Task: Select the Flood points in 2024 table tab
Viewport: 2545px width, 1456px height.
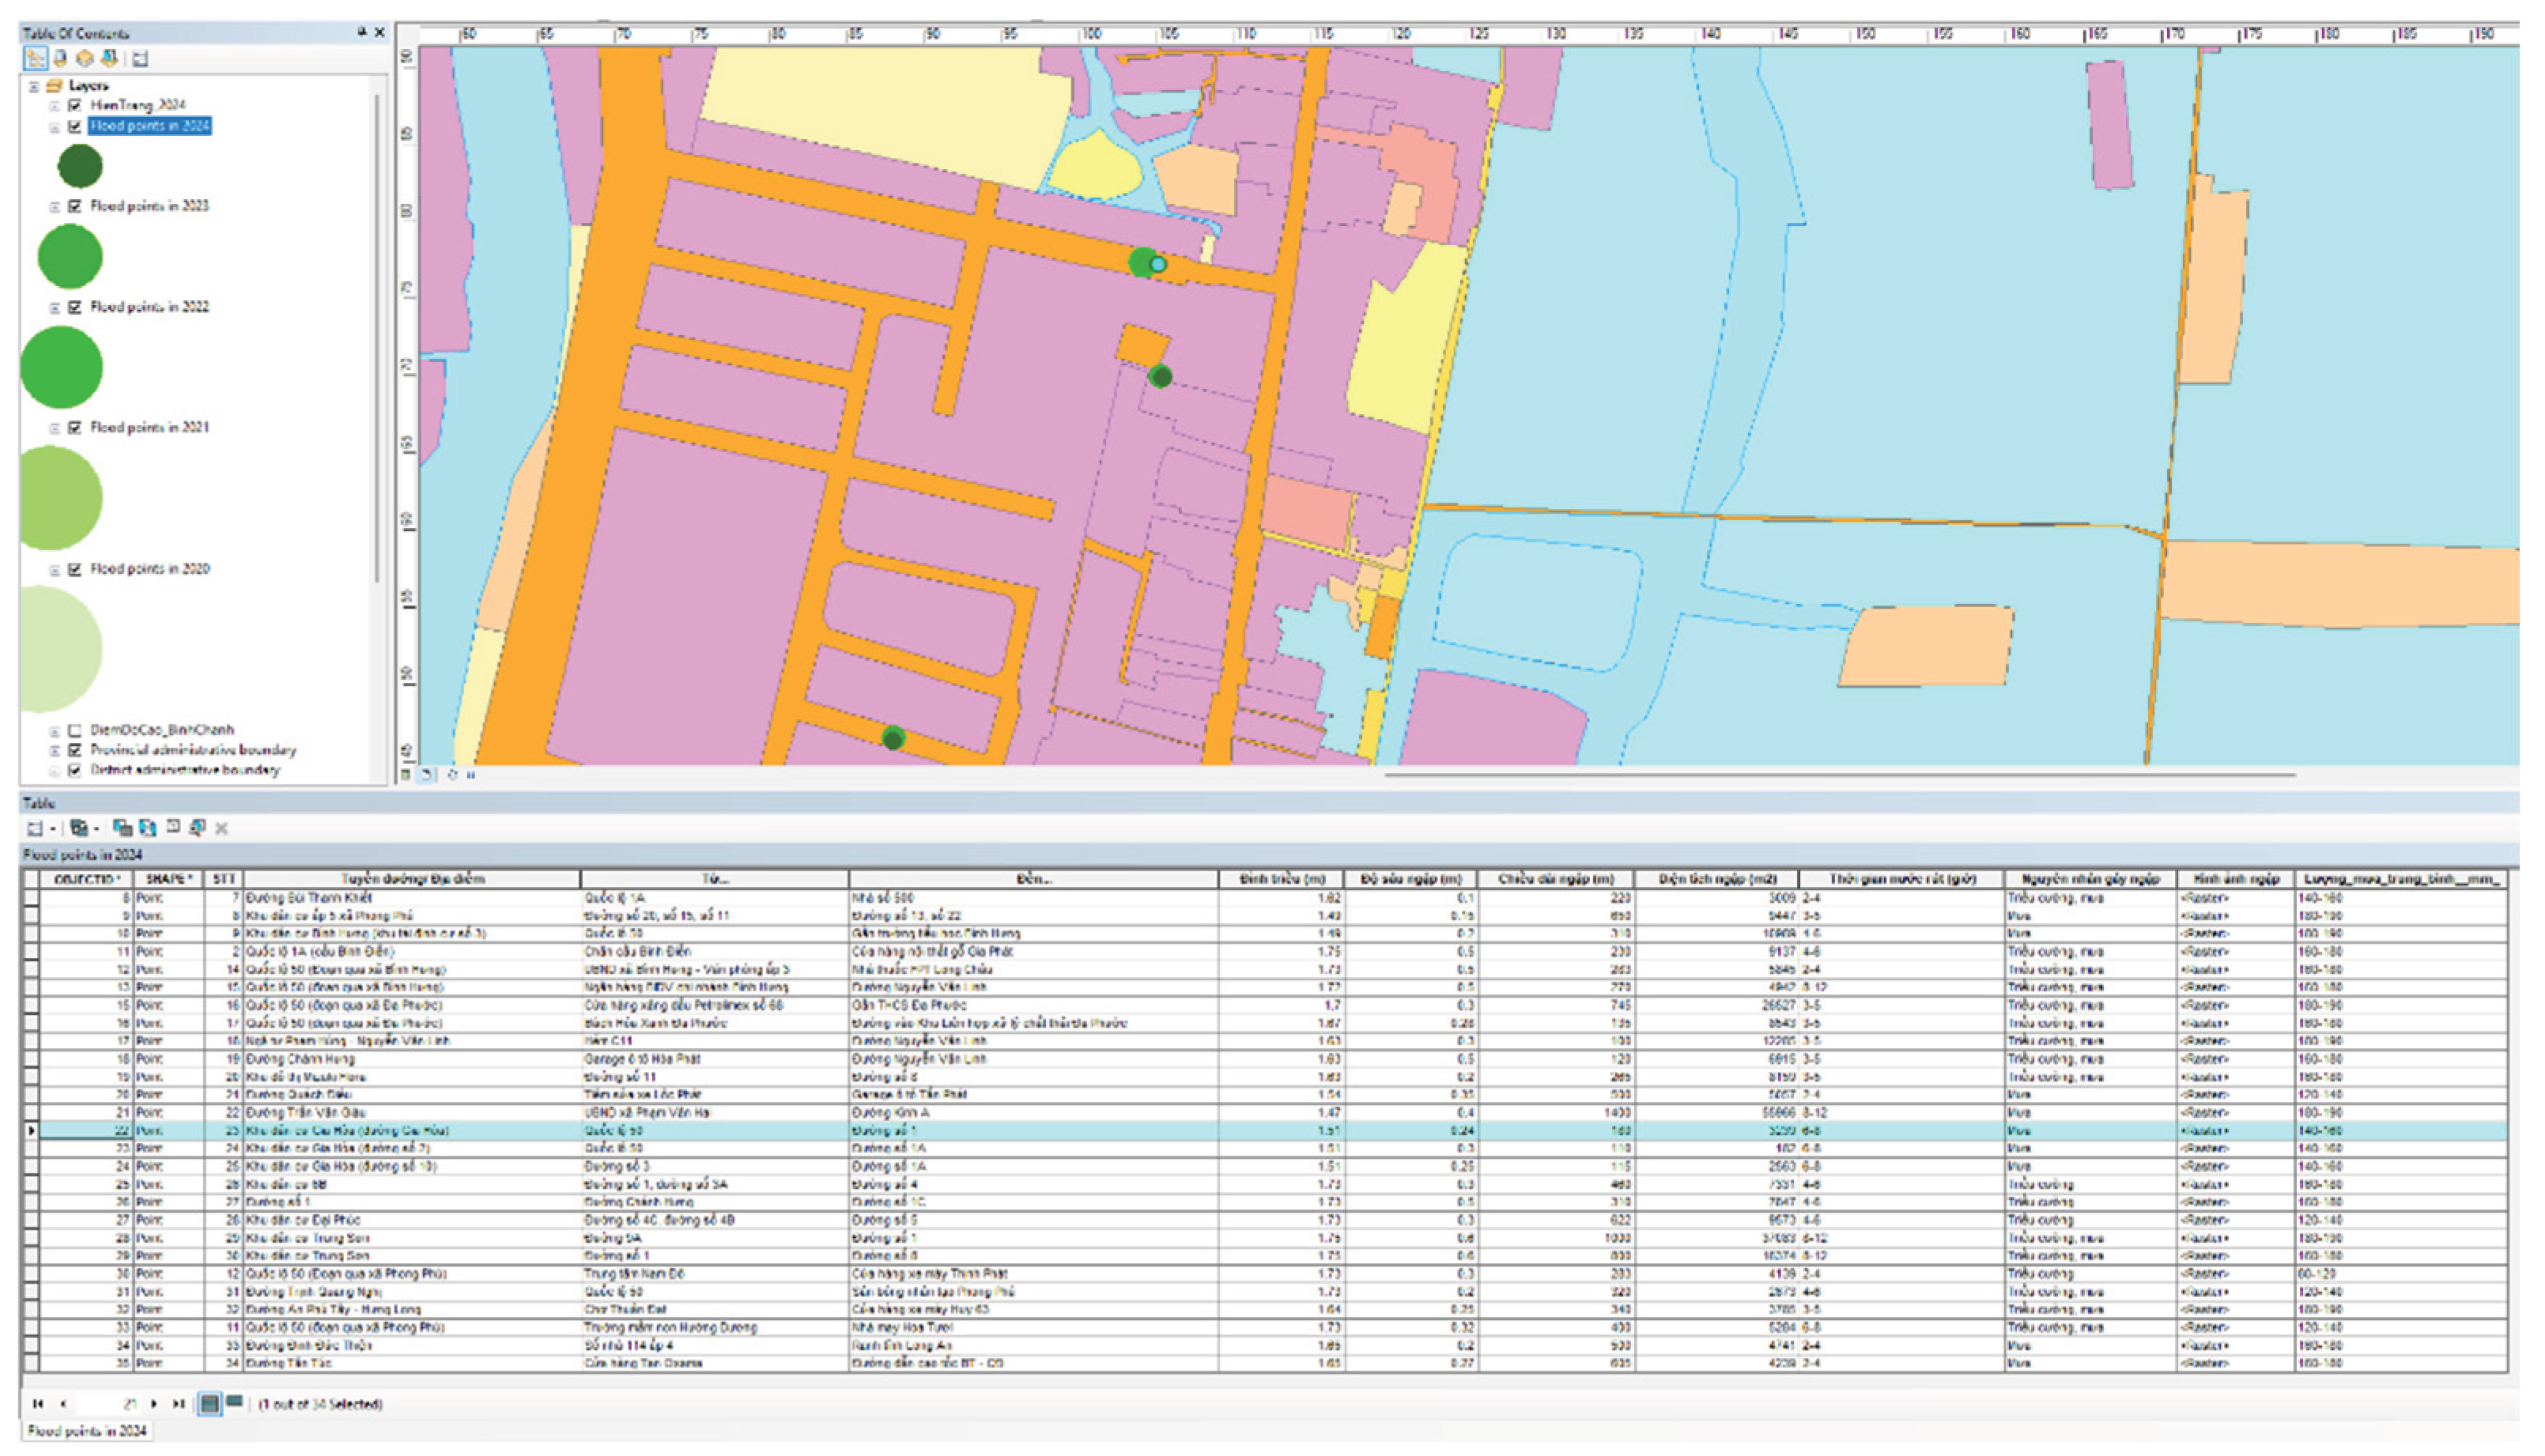Action: click(88, 1431)
